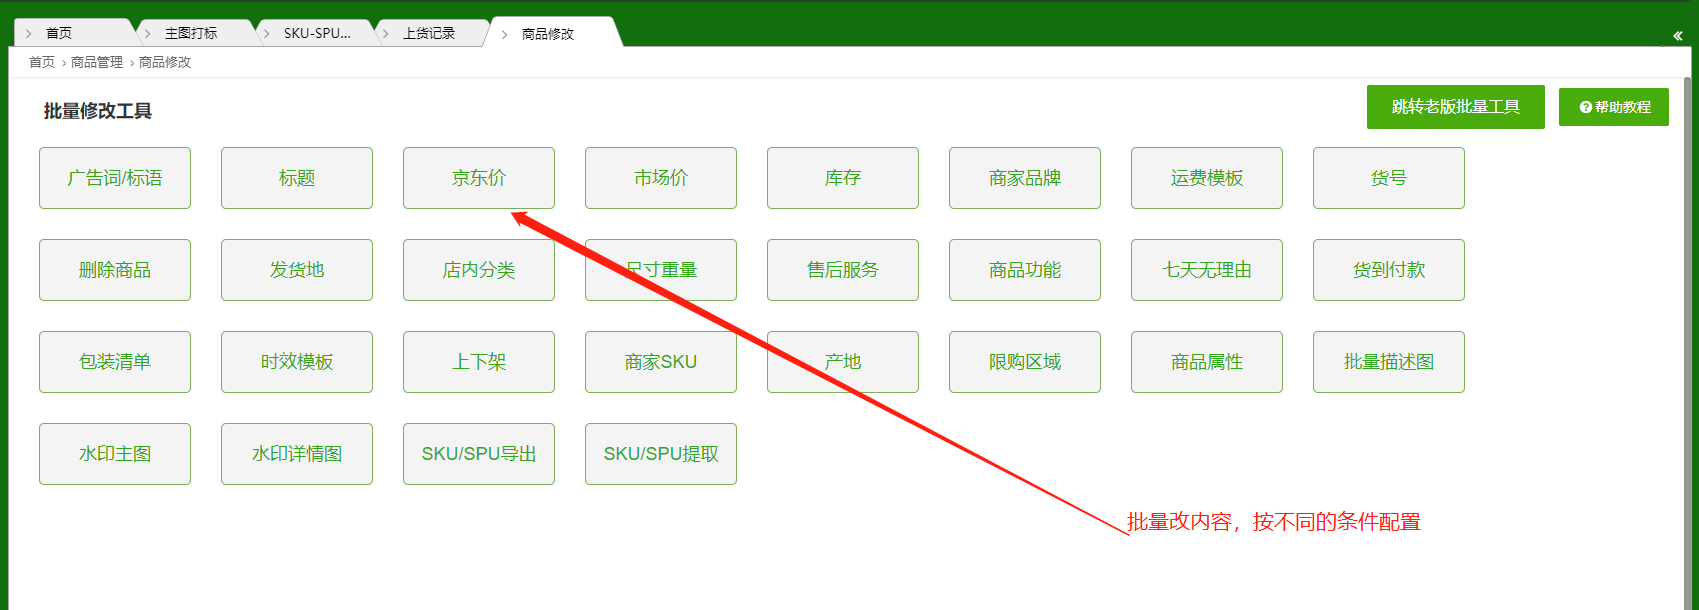Click the double-chevron collapse icon at top right

(1677, 36)
